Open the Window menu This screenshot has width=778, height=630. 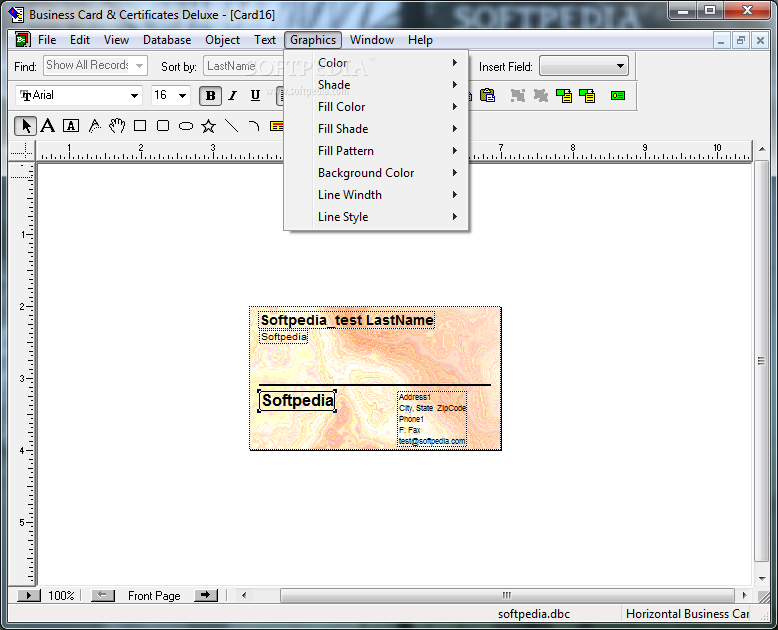(372, 40)
